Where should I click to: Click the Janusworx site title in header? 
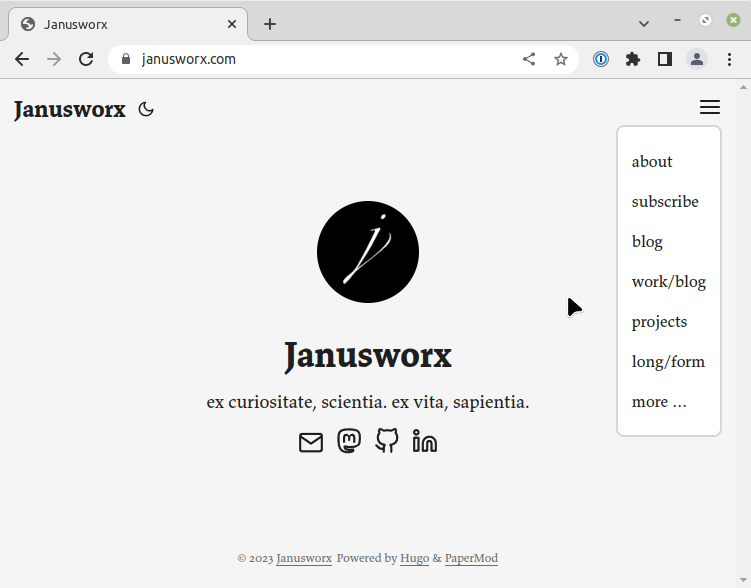pos(70,110)
